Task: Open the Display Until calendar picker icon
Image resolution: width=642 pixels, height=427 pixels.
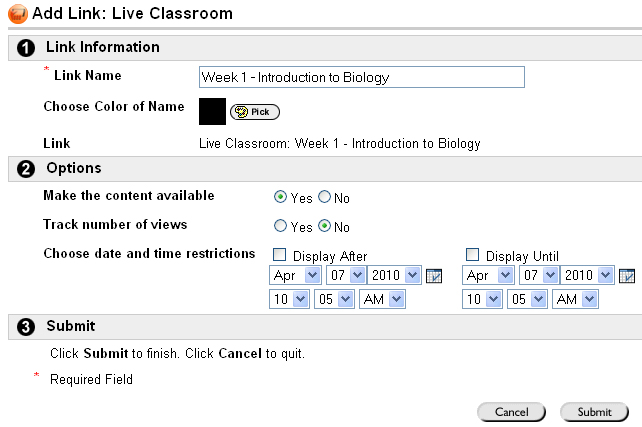Action: (x=627, y=276)
